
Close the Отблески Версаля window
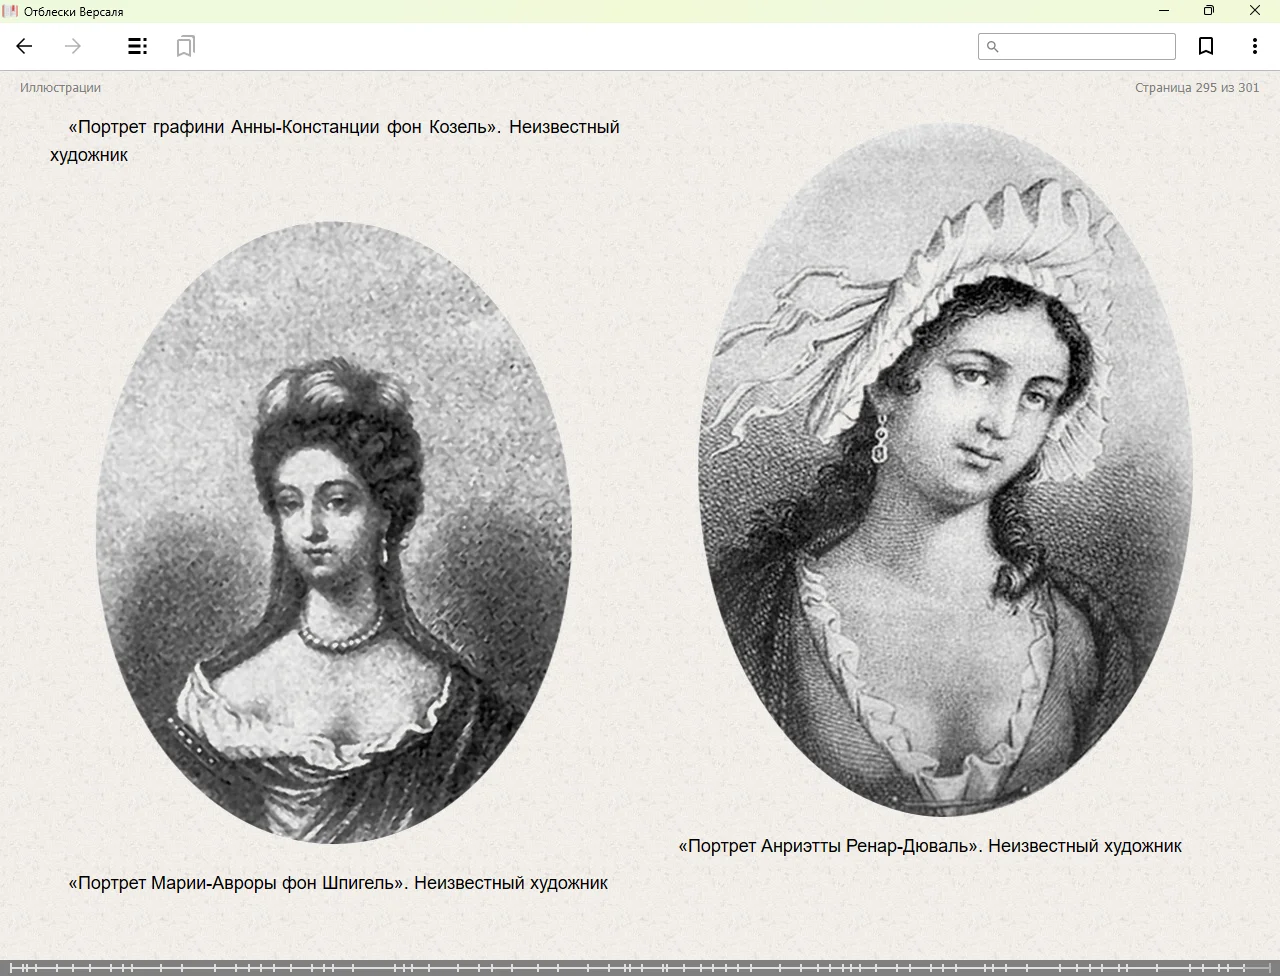pos(1254,11)
